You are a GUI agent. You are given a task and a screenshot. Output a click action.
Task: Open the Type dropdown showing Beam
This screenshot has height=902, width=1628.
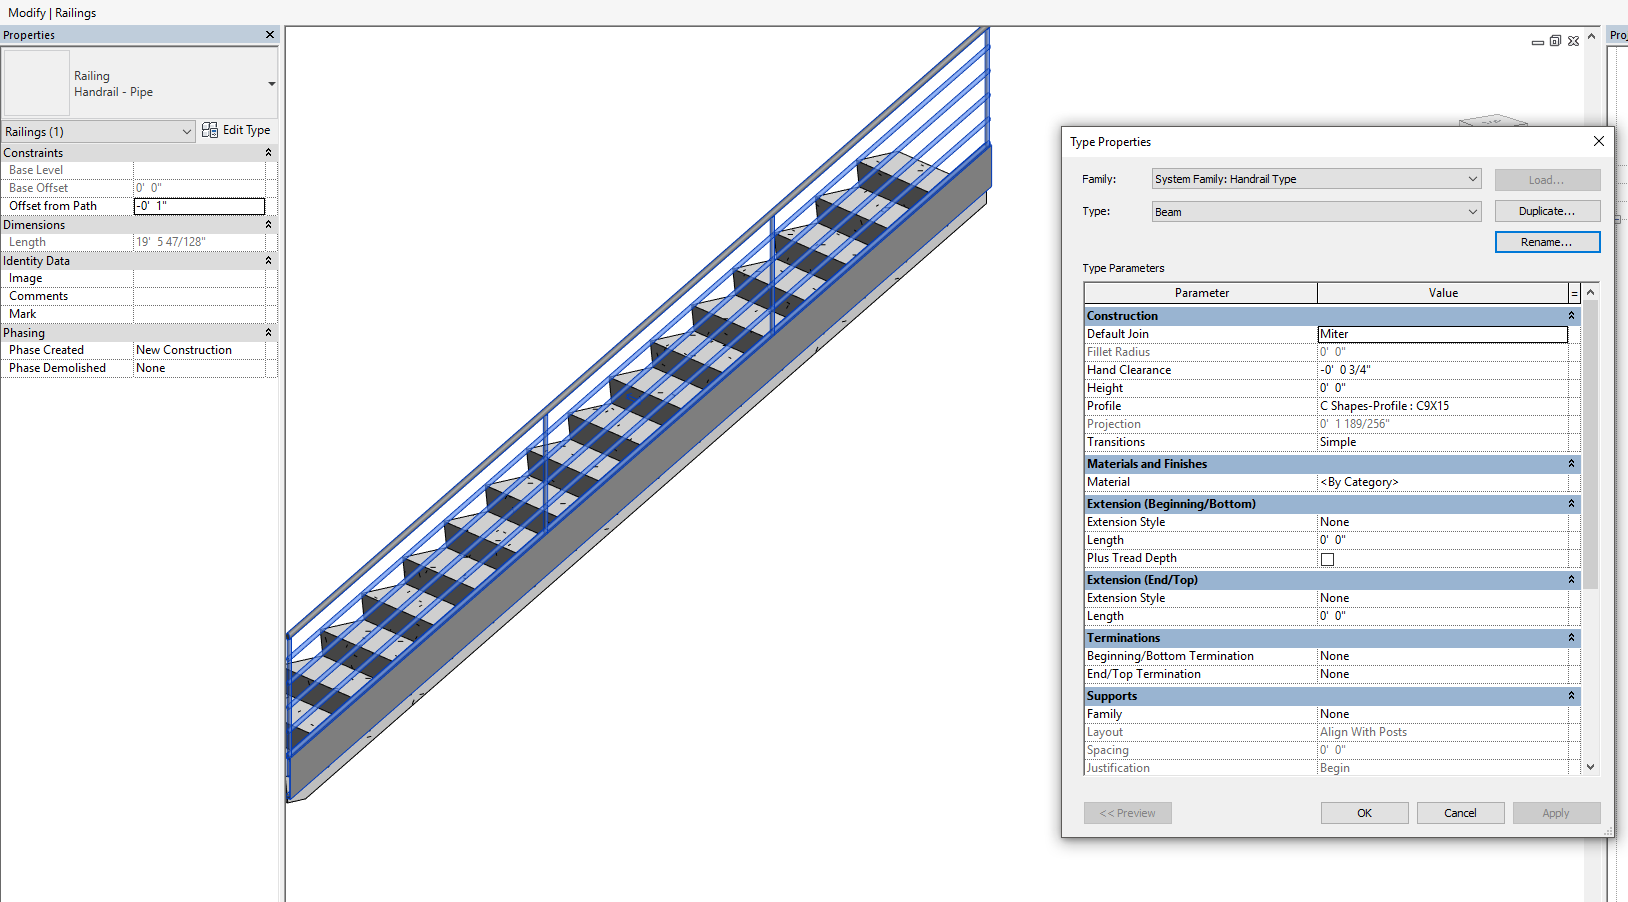(x=1473, y=212)
